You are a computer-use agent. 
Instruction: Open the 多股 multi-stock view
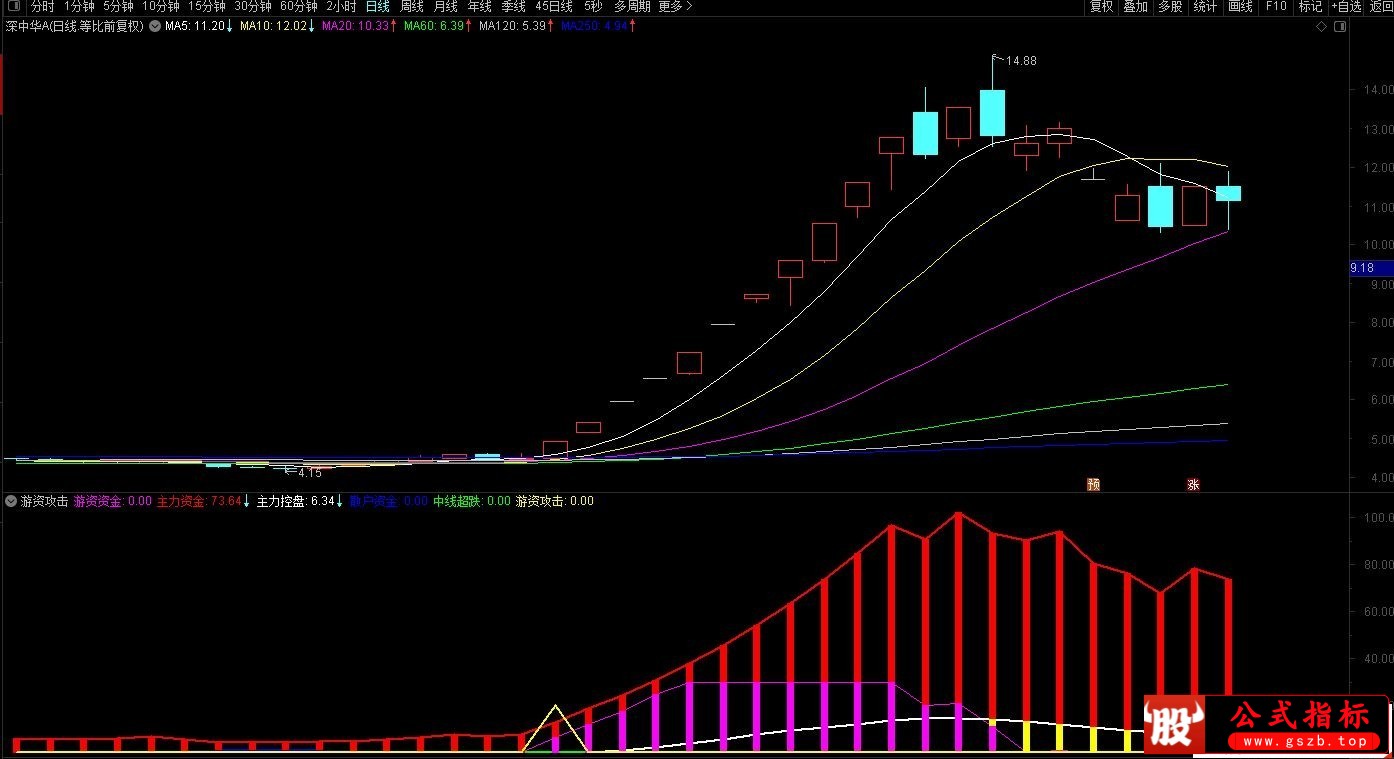click(1170, 6)
